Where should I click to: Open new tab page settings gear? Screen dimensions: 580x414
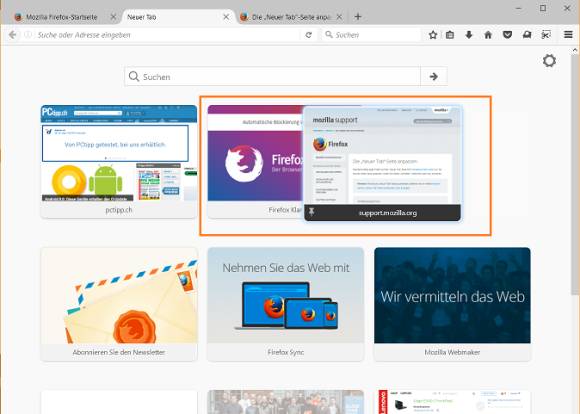(549, 61)
